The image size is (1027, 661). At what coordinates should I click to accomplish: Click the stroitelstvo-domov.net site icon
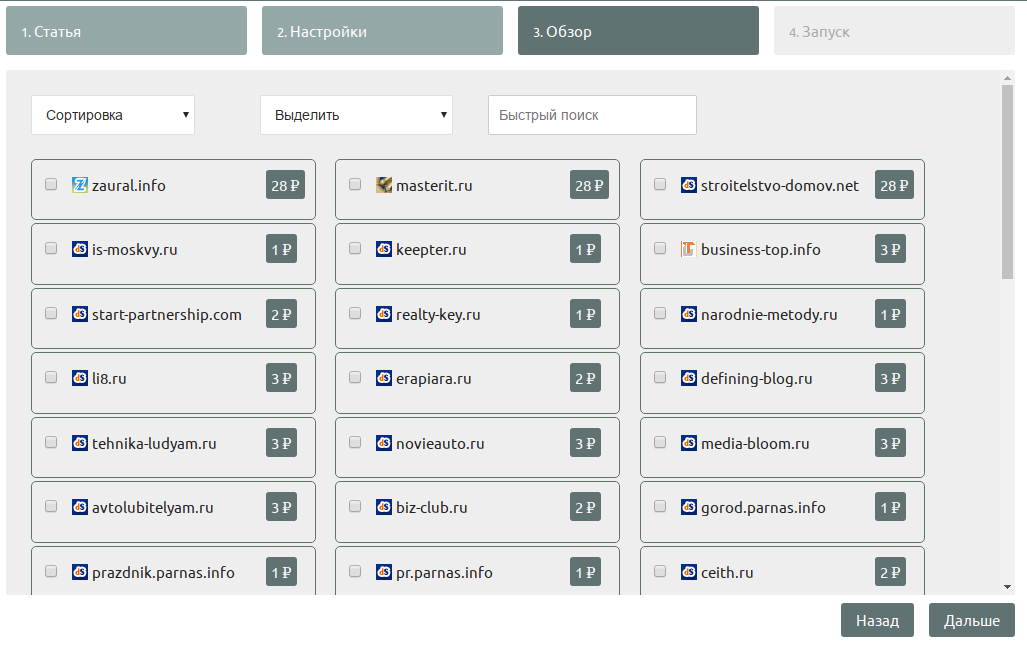pos(688,185)
